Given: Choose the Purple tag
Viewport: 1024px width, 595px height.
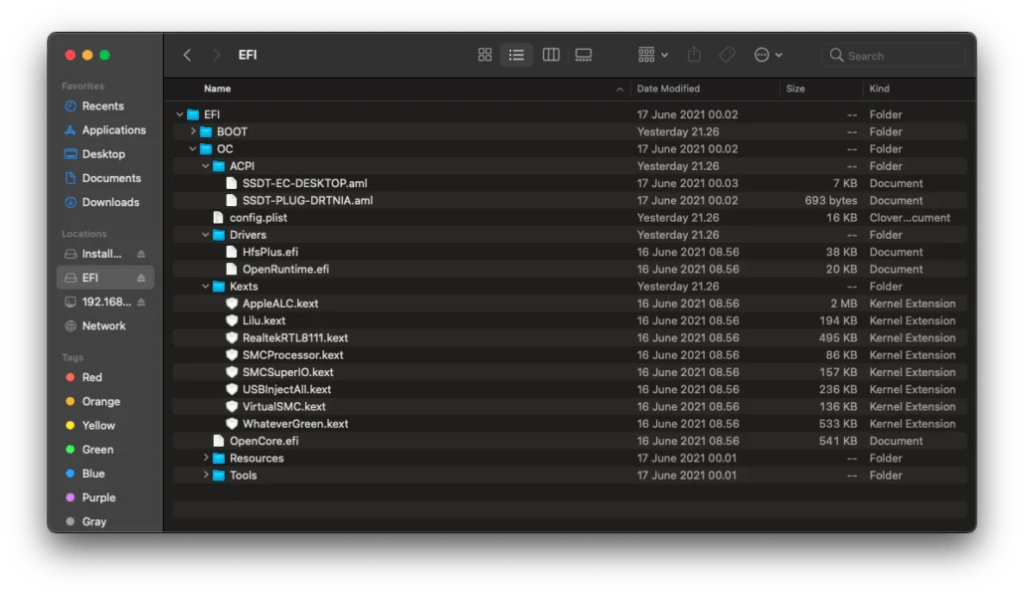Looking at the screenshot, I should click(90, 498).
